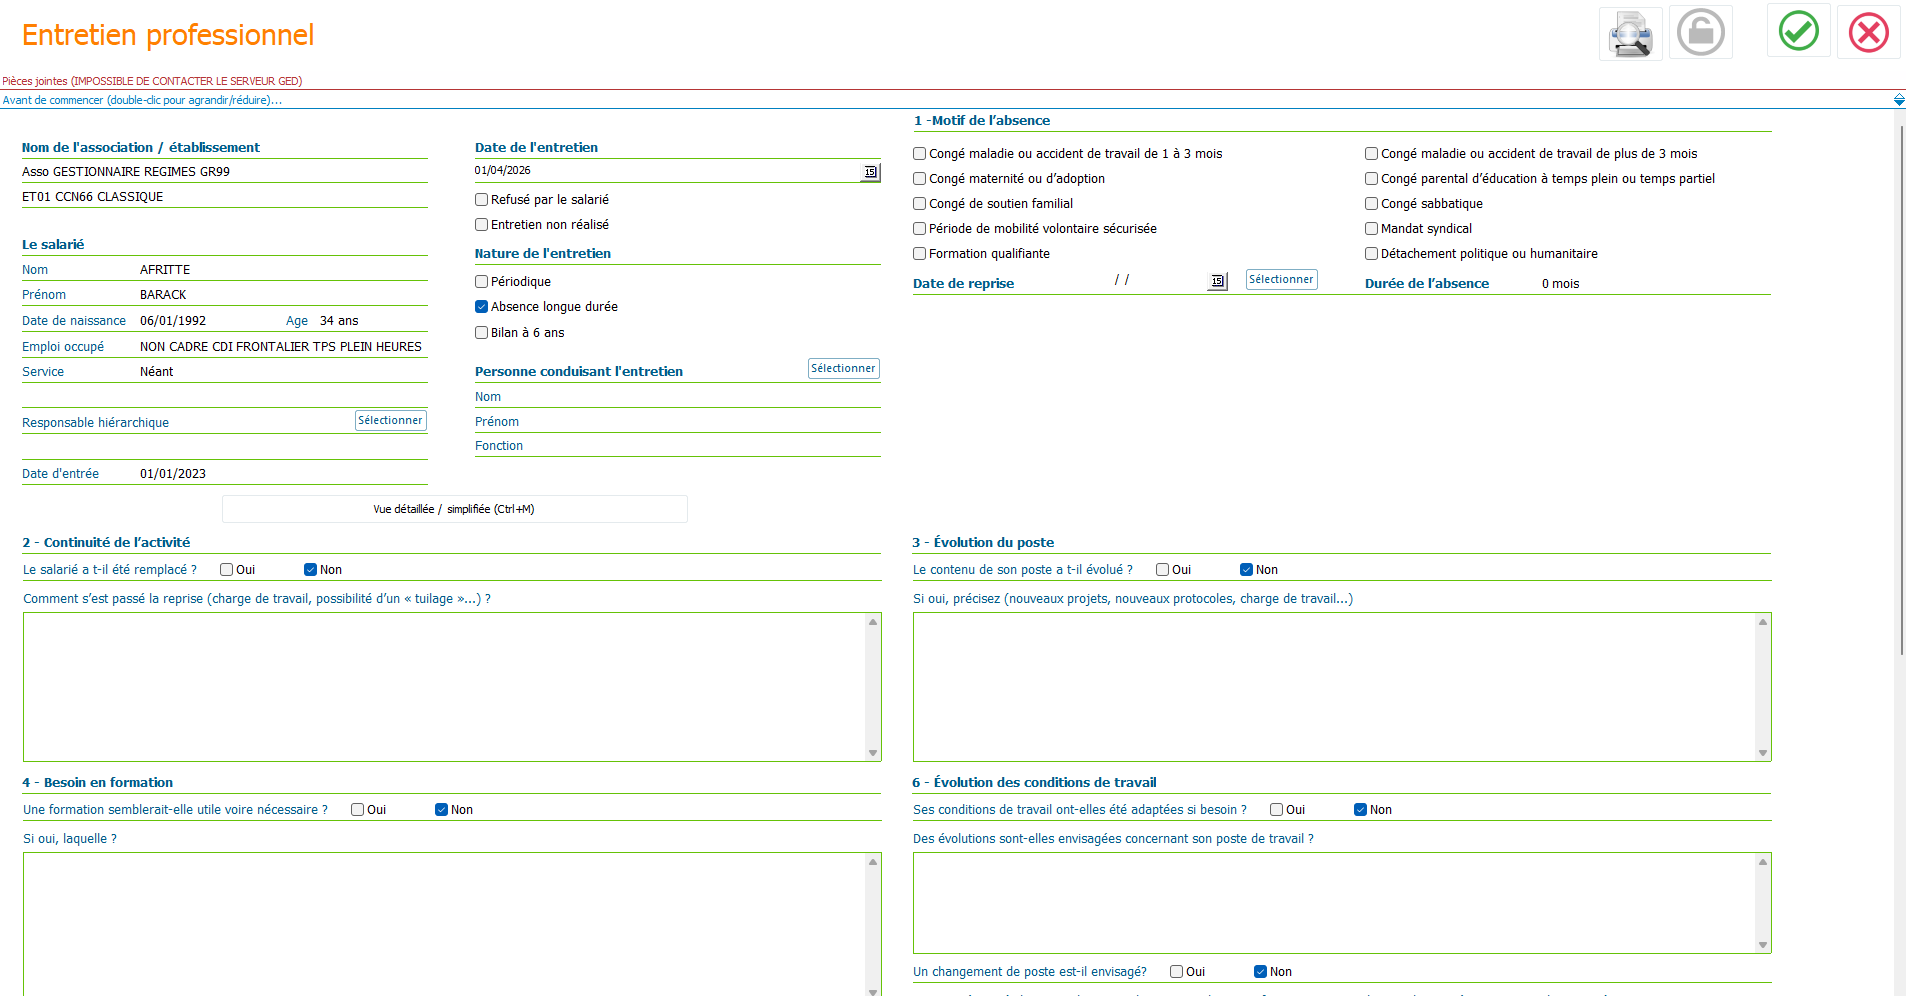Image resolution: width=1906 pixels, height=996 pixels.
Task: Check Période de mobilité volontaire sécurisée
Action: click(x=919, y=229)
